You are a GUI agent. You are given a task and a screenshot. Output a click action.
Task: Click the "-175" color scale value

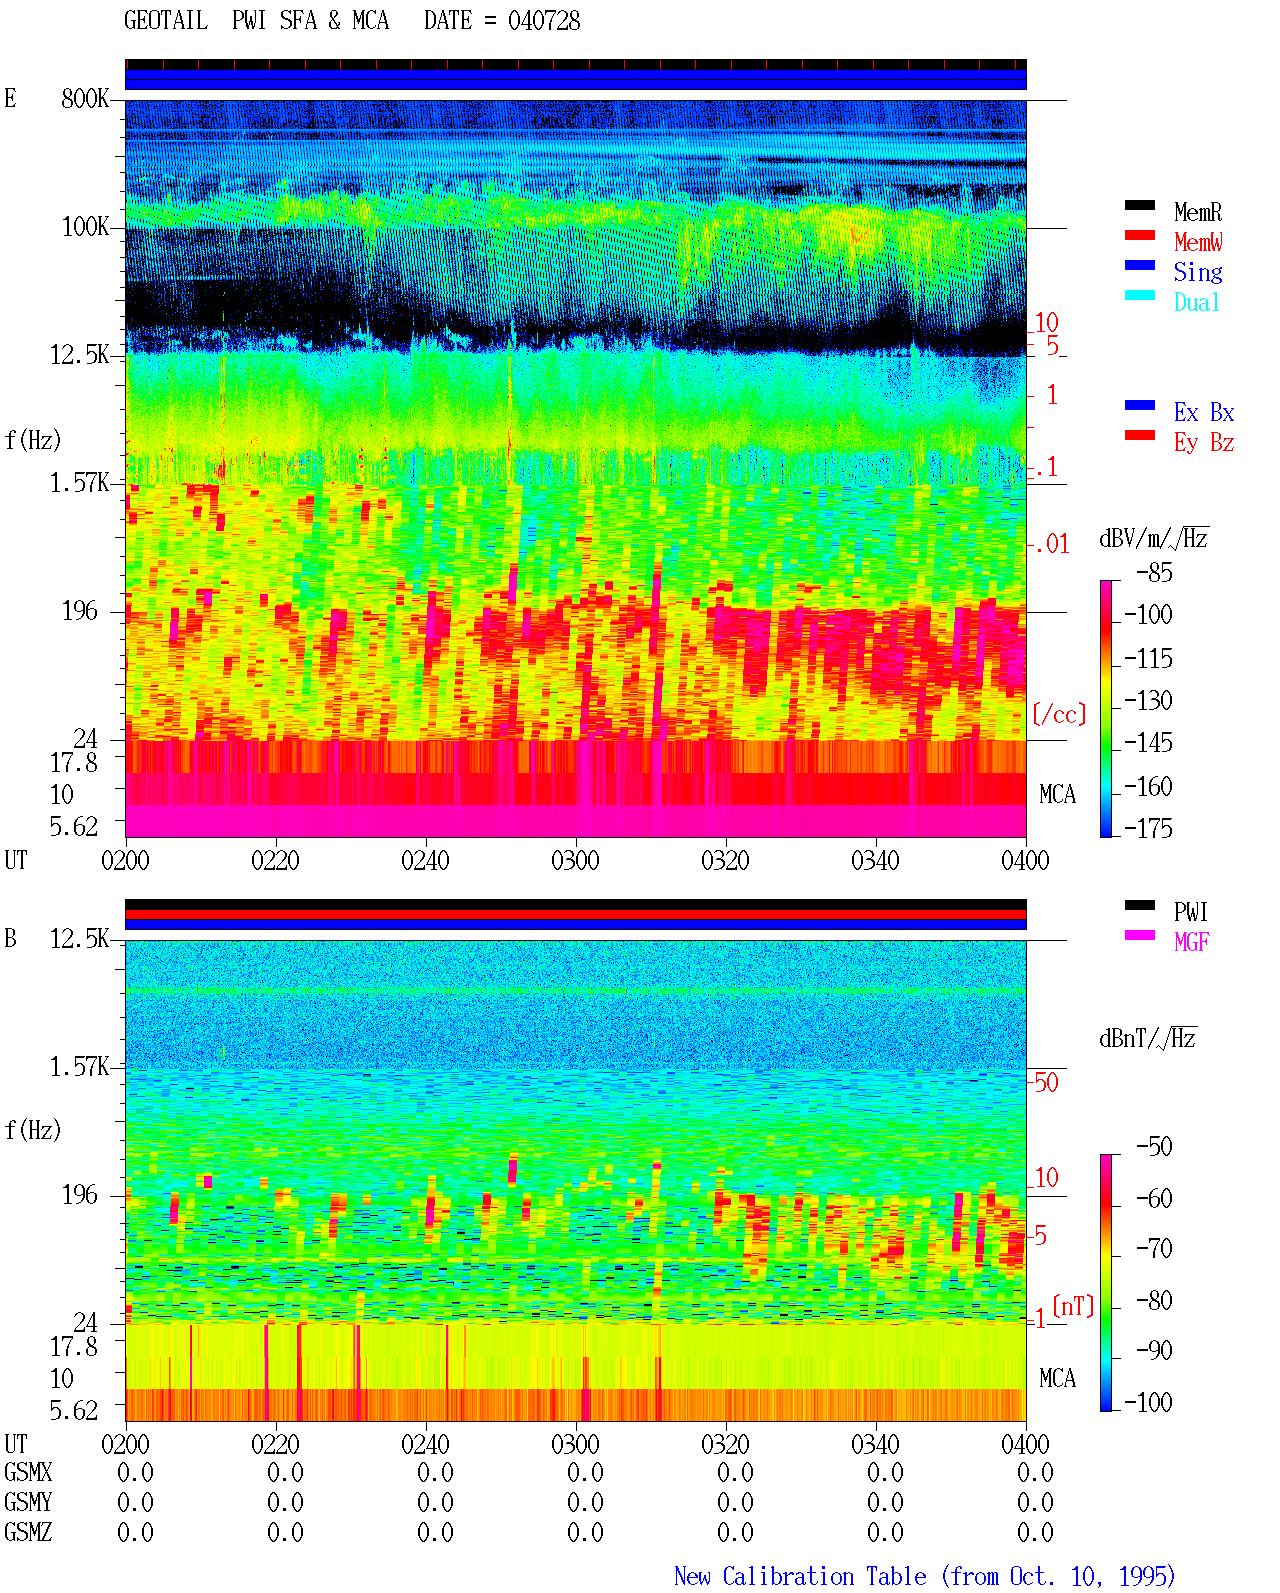point(1148,828)
